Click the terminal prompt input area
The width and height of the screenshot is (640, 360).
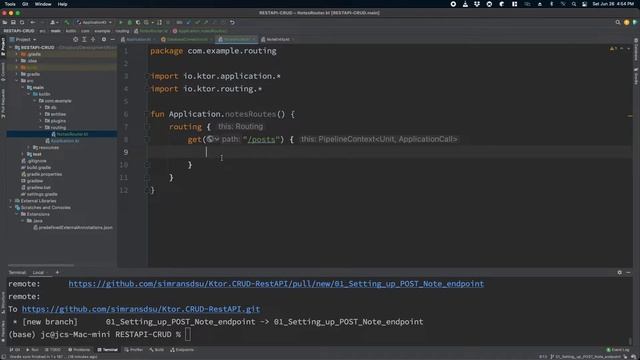point(188,335)
